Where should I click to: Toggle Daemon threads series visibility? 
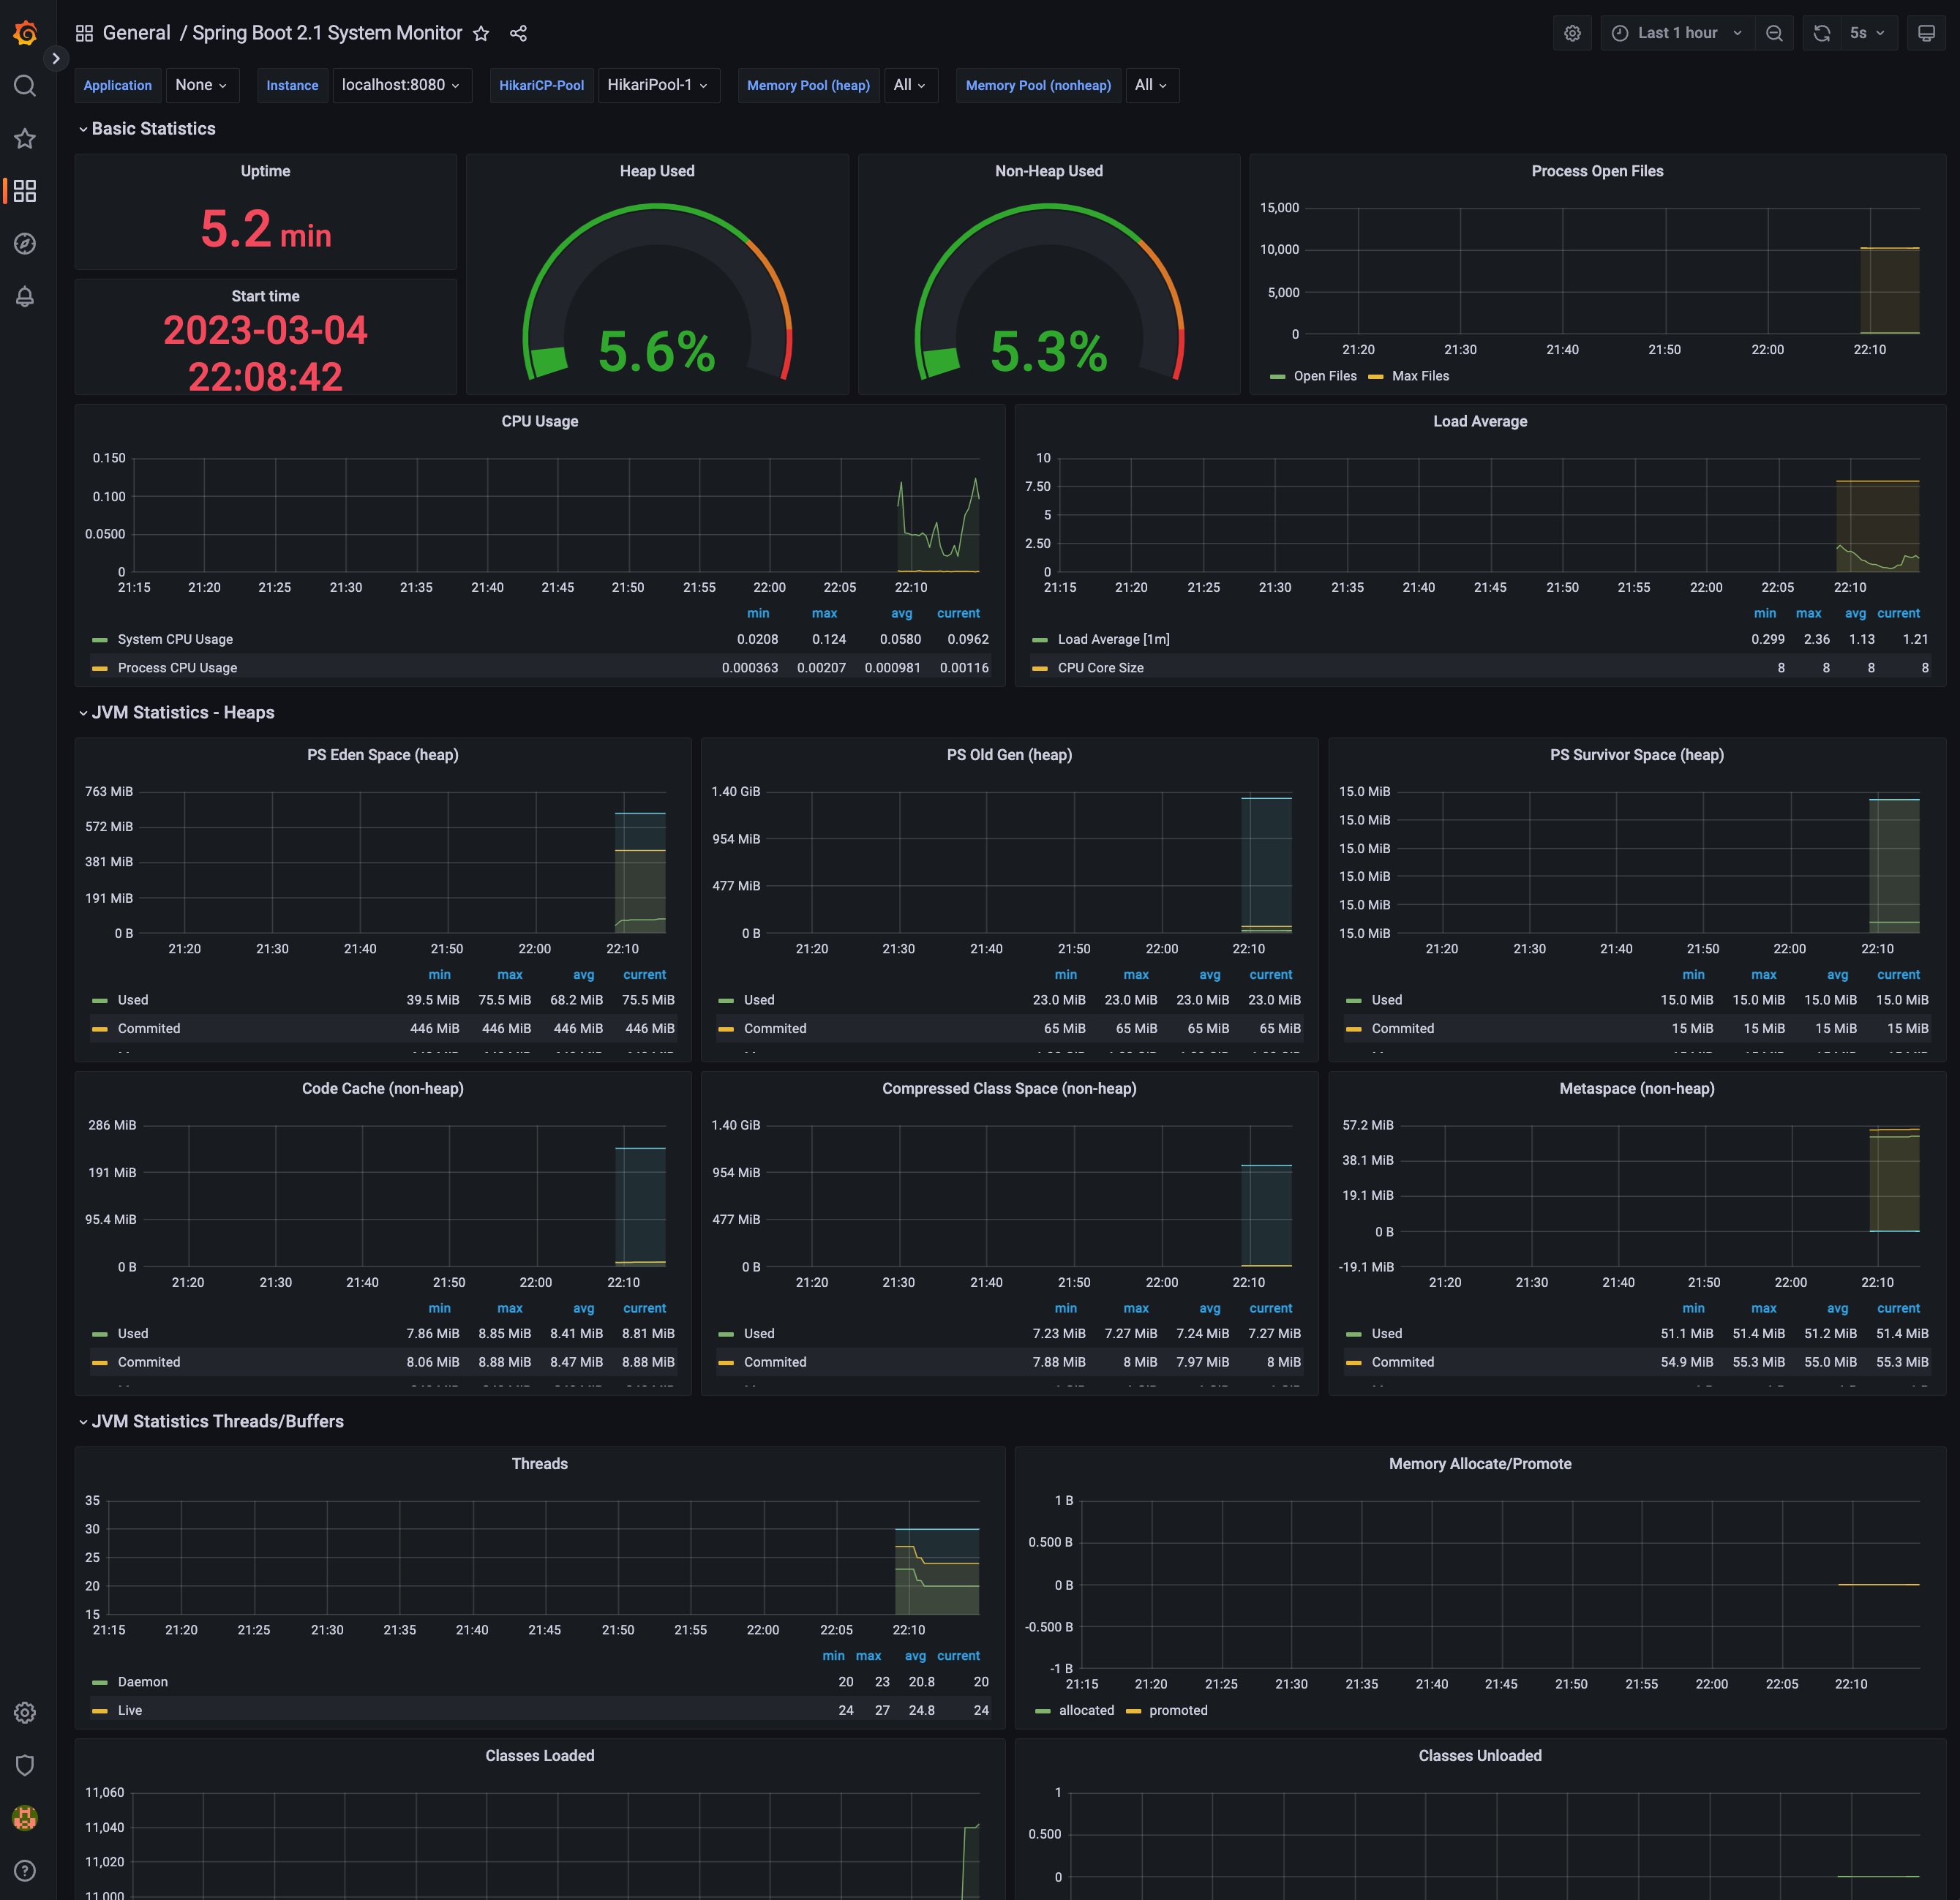[x=142, y=1682]
